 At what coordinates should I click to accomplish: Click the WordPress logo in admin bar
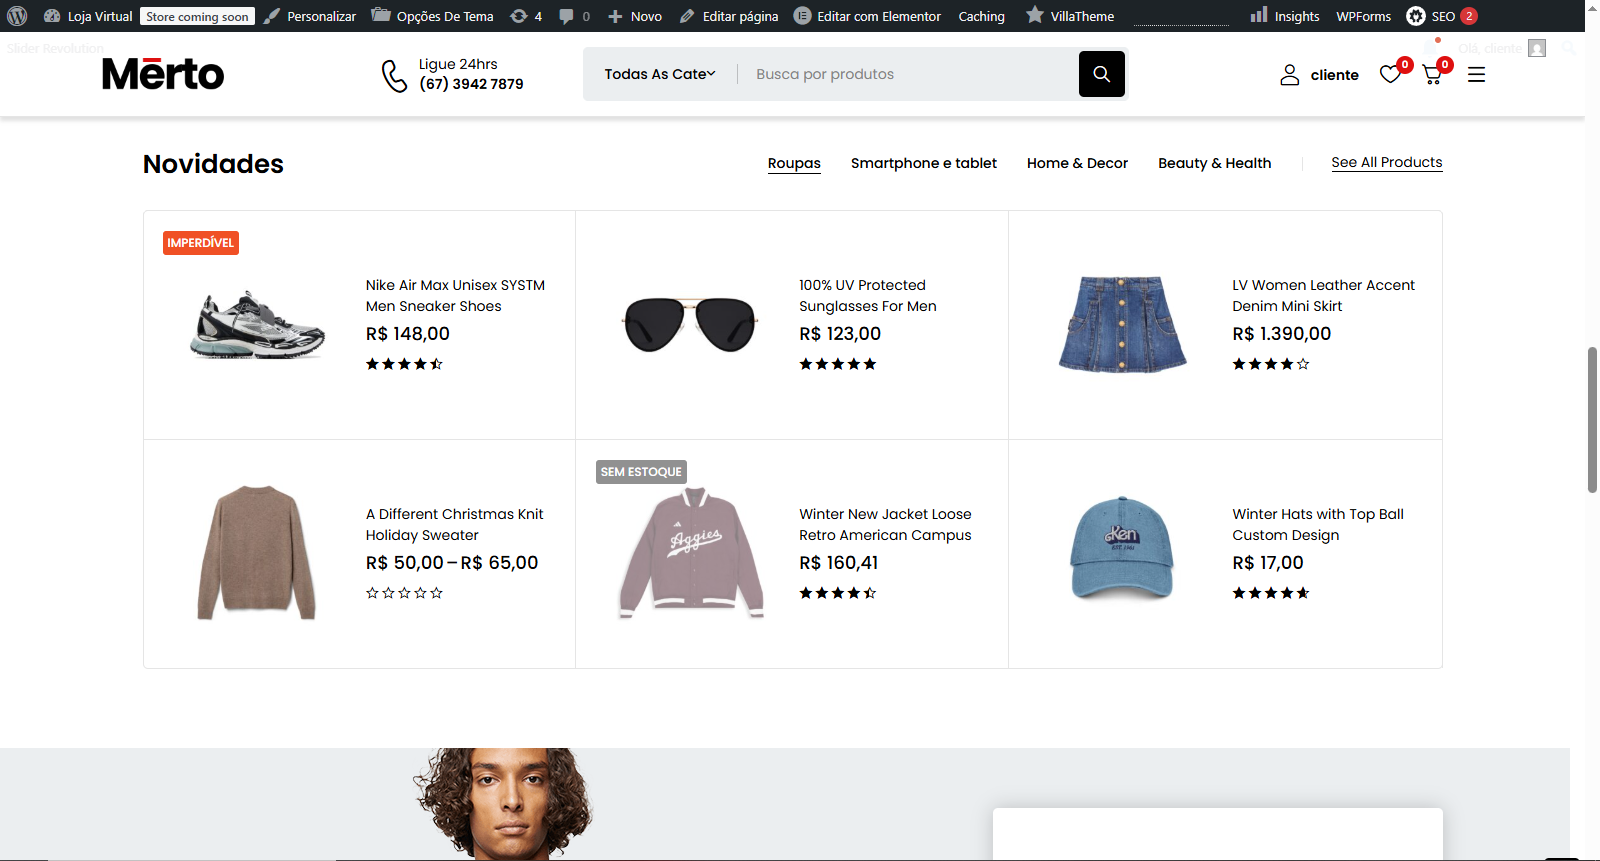[x=17, y=16]
